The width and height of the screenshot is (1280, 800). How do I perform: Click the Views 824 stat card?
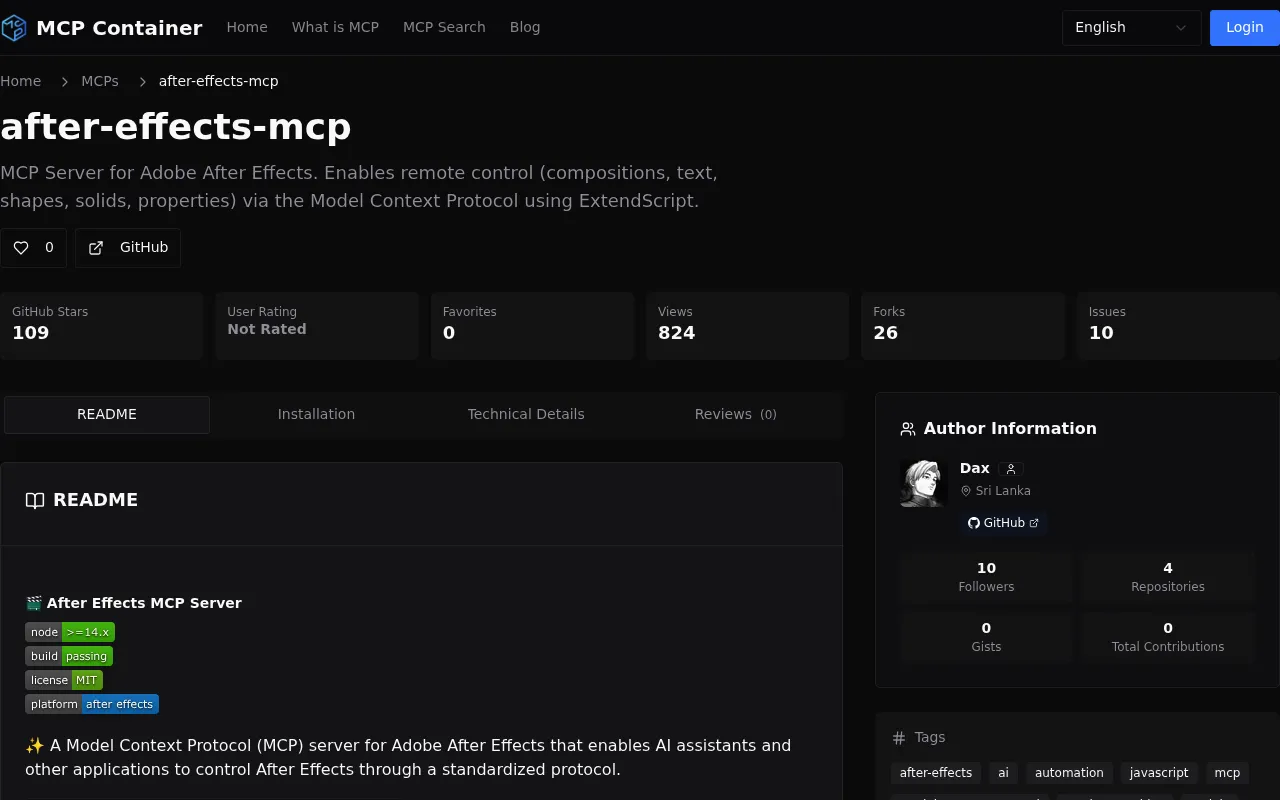[747, 326]
